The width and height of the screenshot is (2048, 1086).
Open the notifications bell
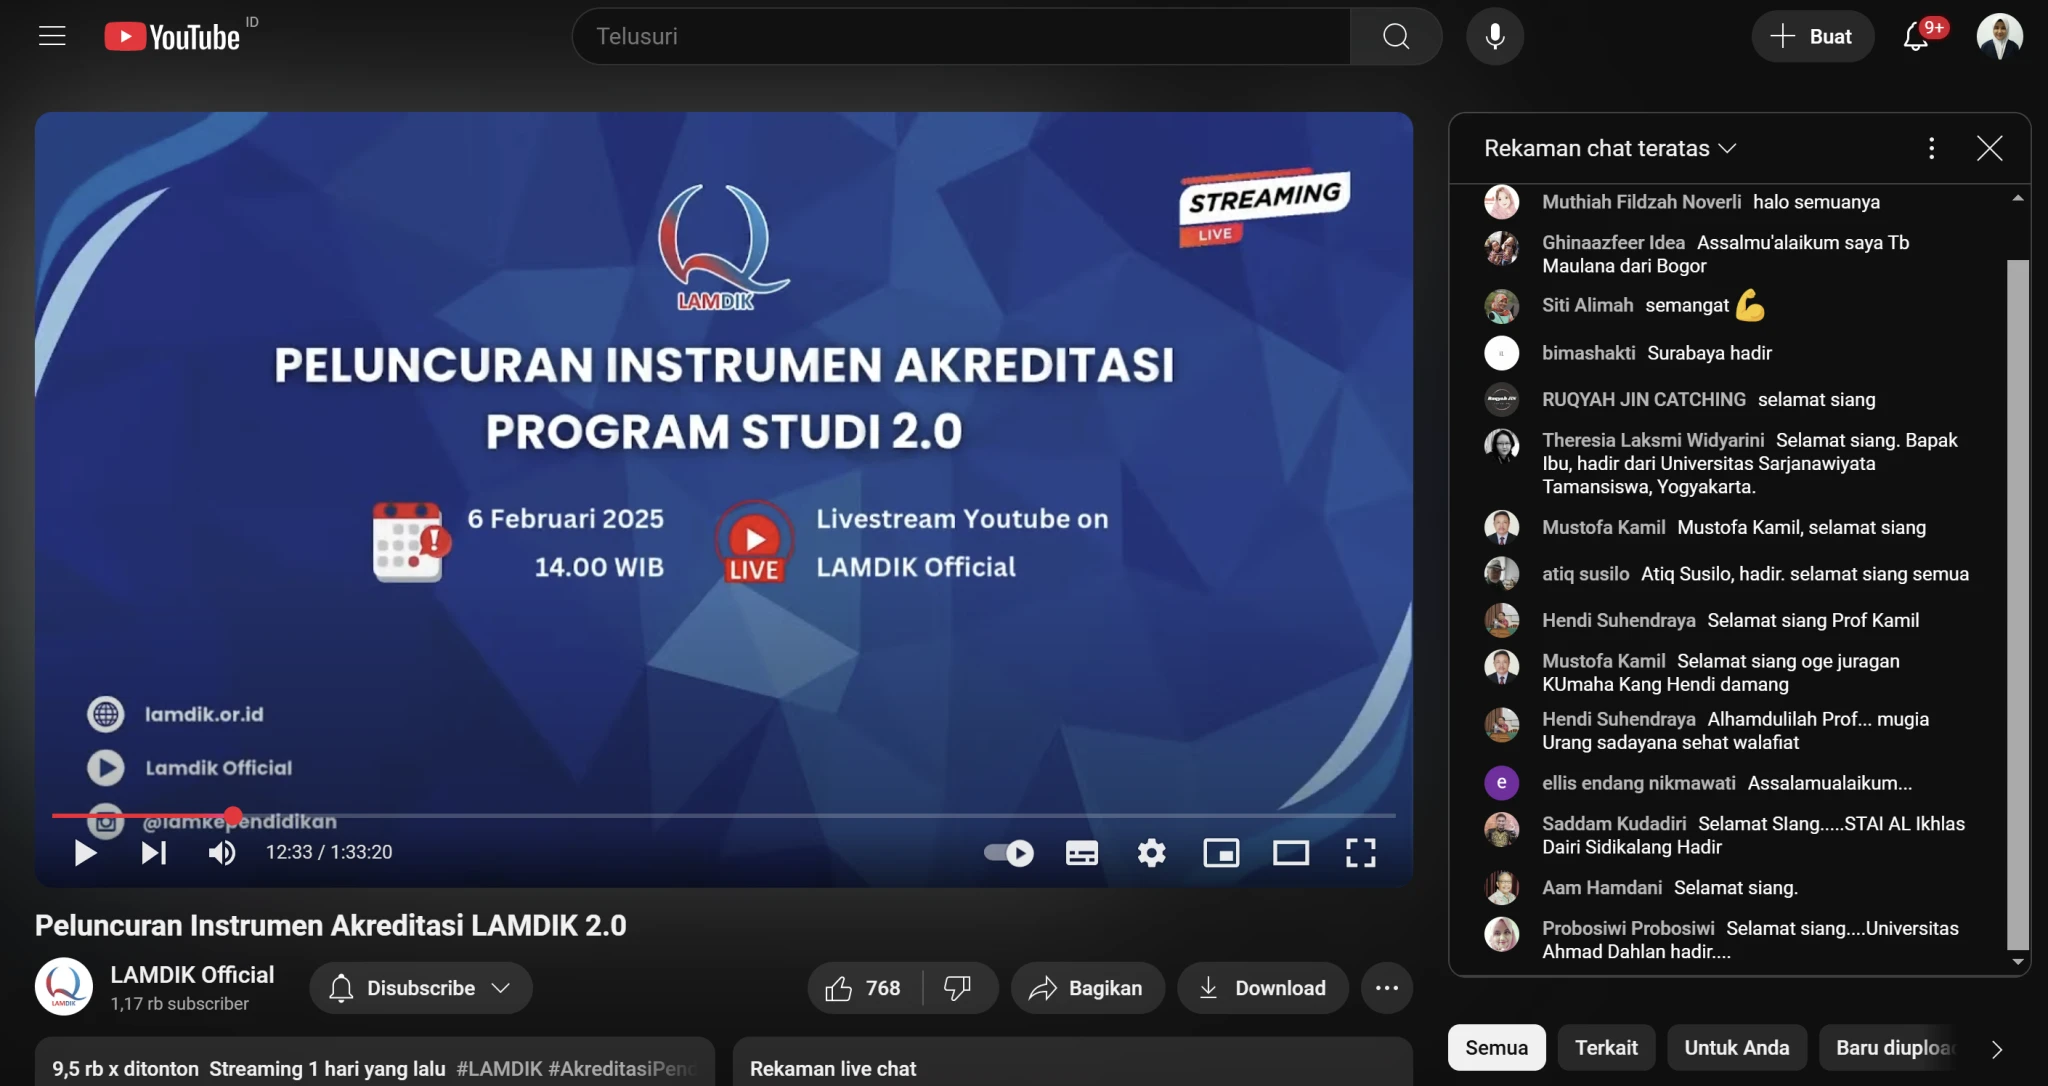(1915, 37)
